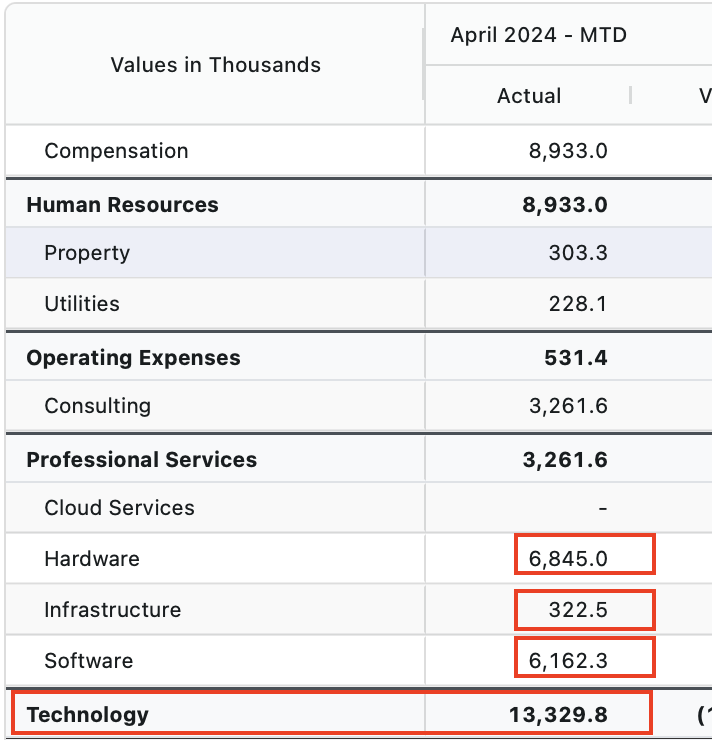
Task: Select the Property row label
Action: 87,253
